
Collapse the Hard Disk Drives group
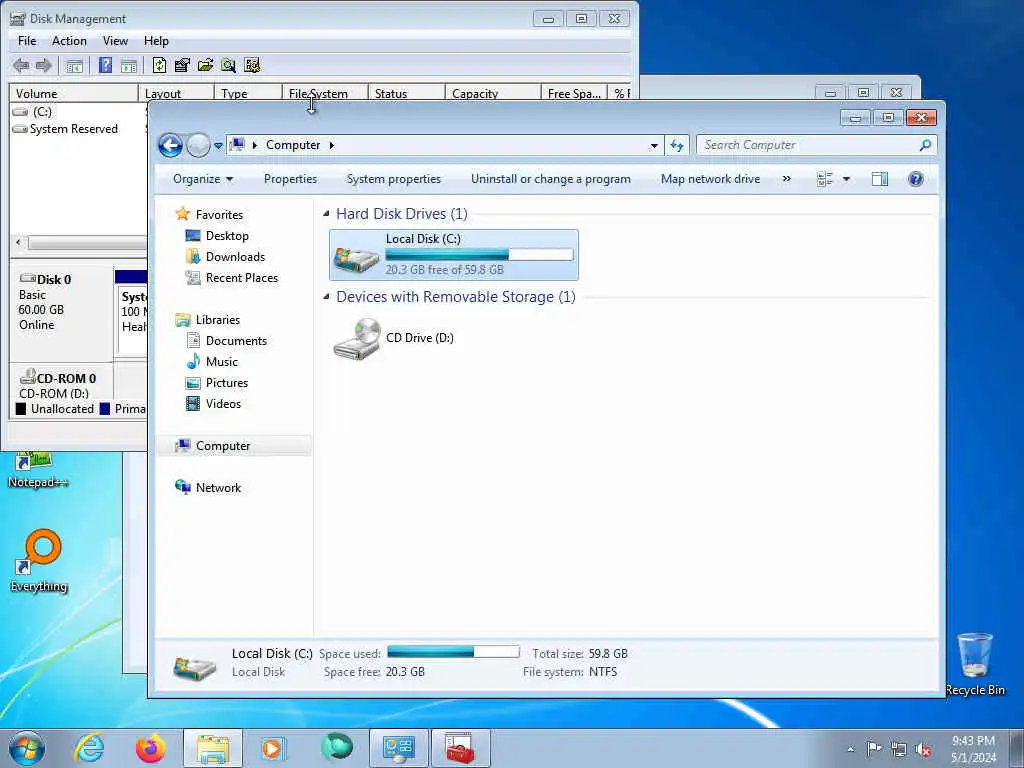point(327,214)
